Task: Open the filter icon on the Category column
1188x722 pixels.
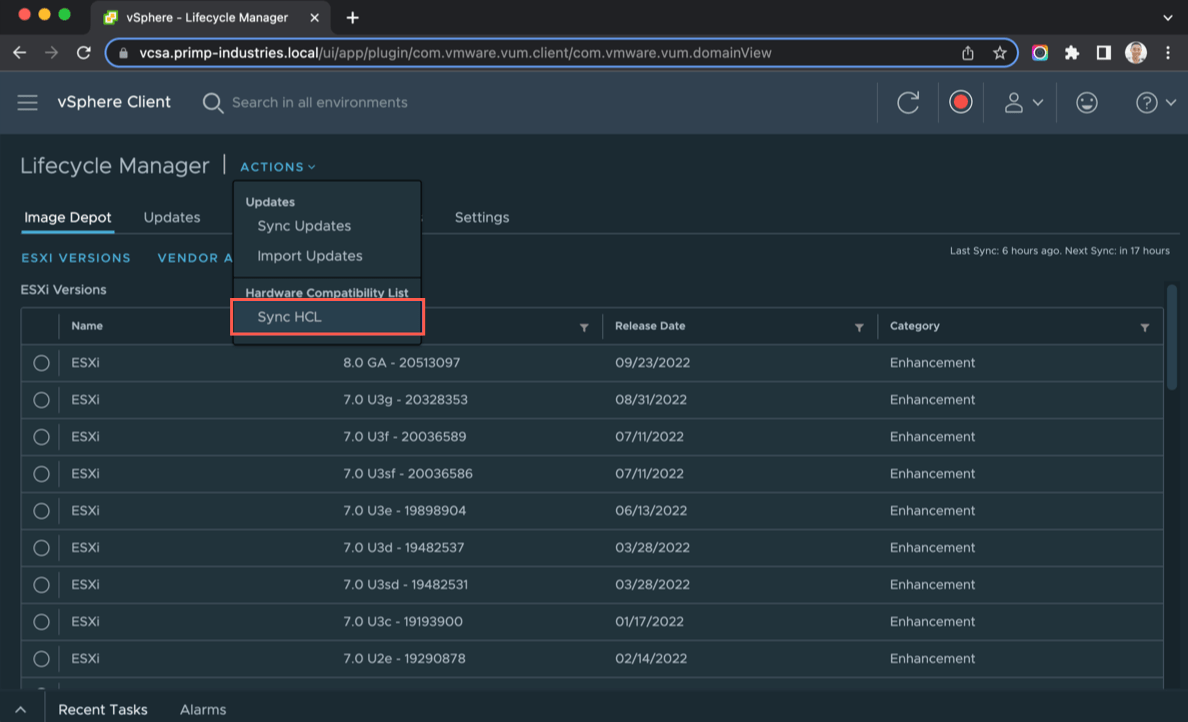Action: tap(1145, 326)
